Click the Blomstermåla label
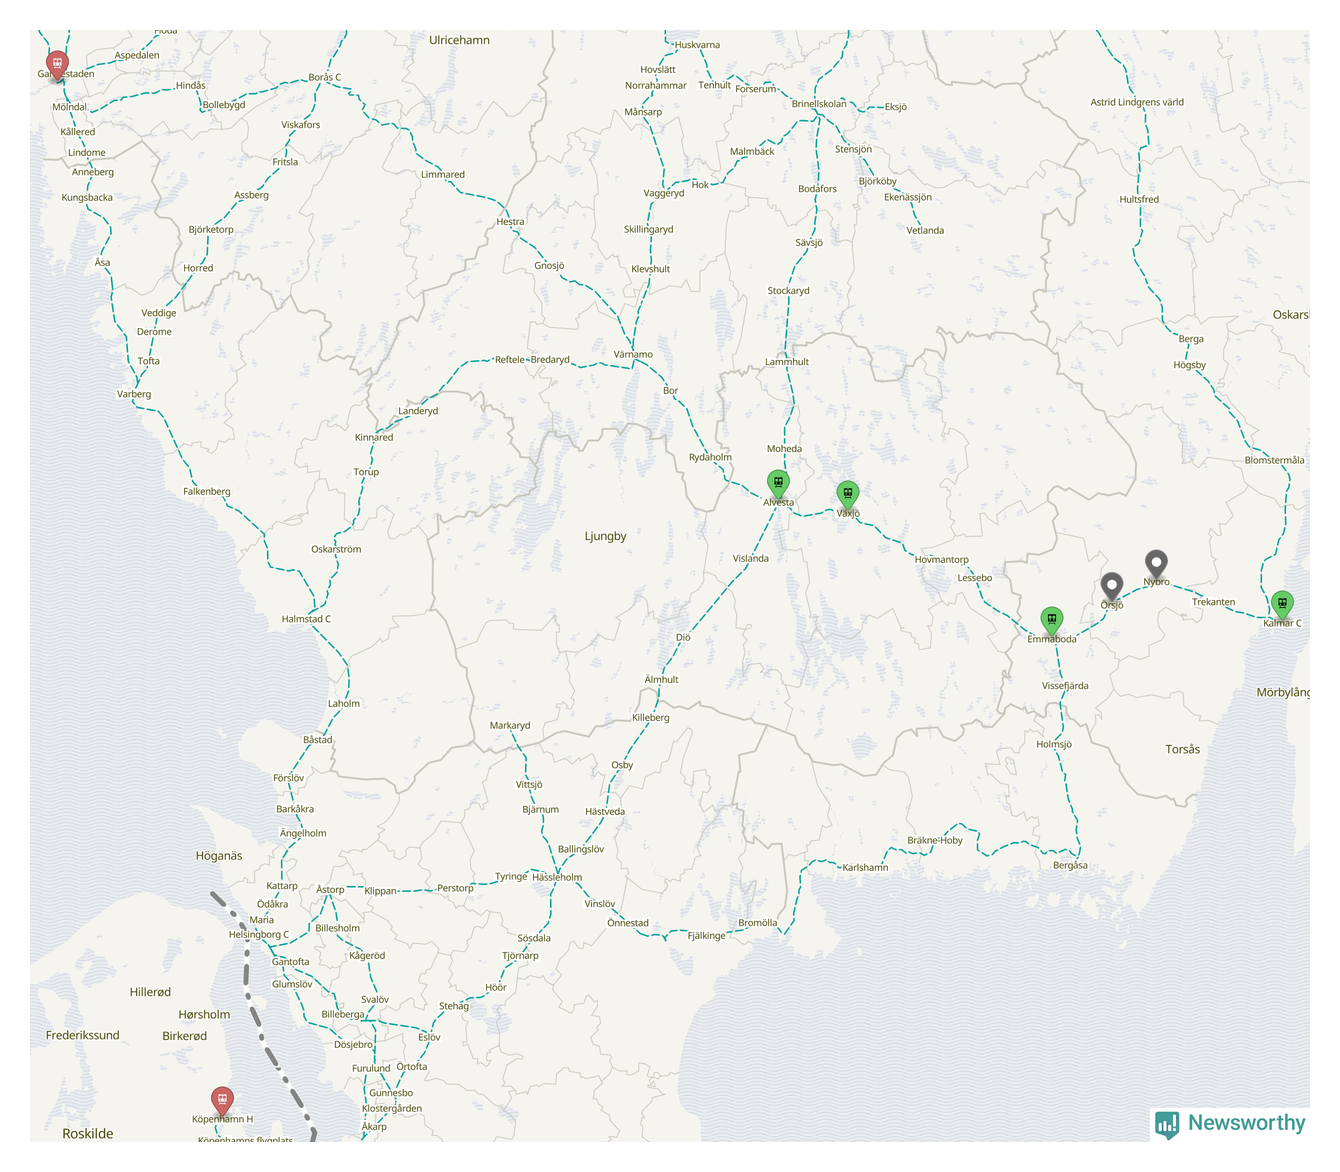This screenshot has height=1172, width=1340. pyautogui.click(x=1274, y=460)
